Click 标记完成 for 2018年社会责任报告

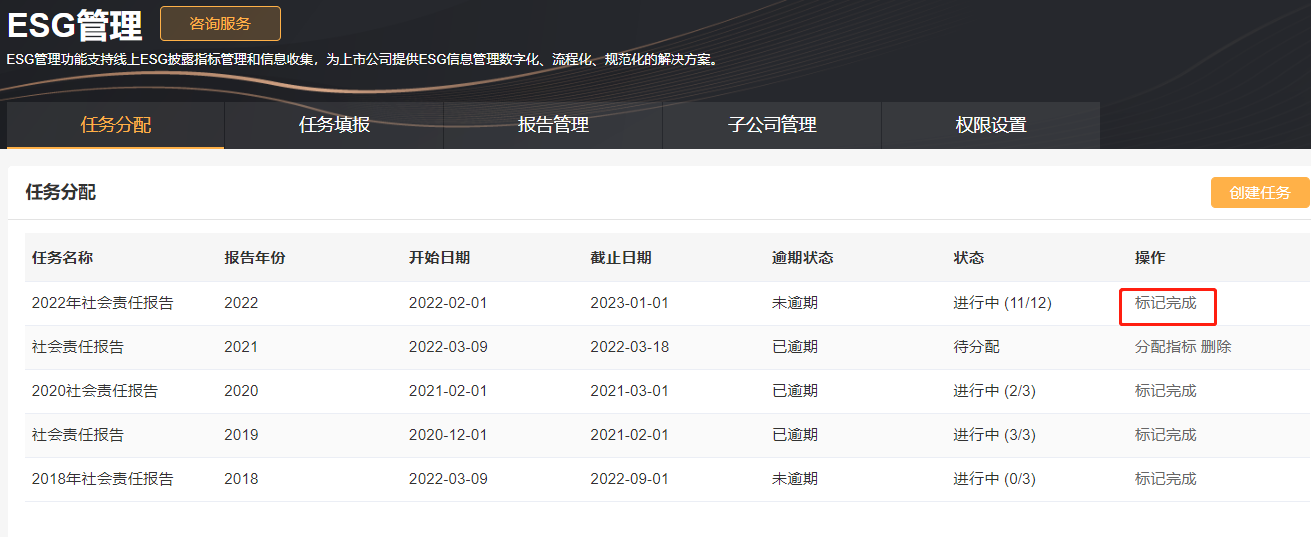pos(1165,479)
